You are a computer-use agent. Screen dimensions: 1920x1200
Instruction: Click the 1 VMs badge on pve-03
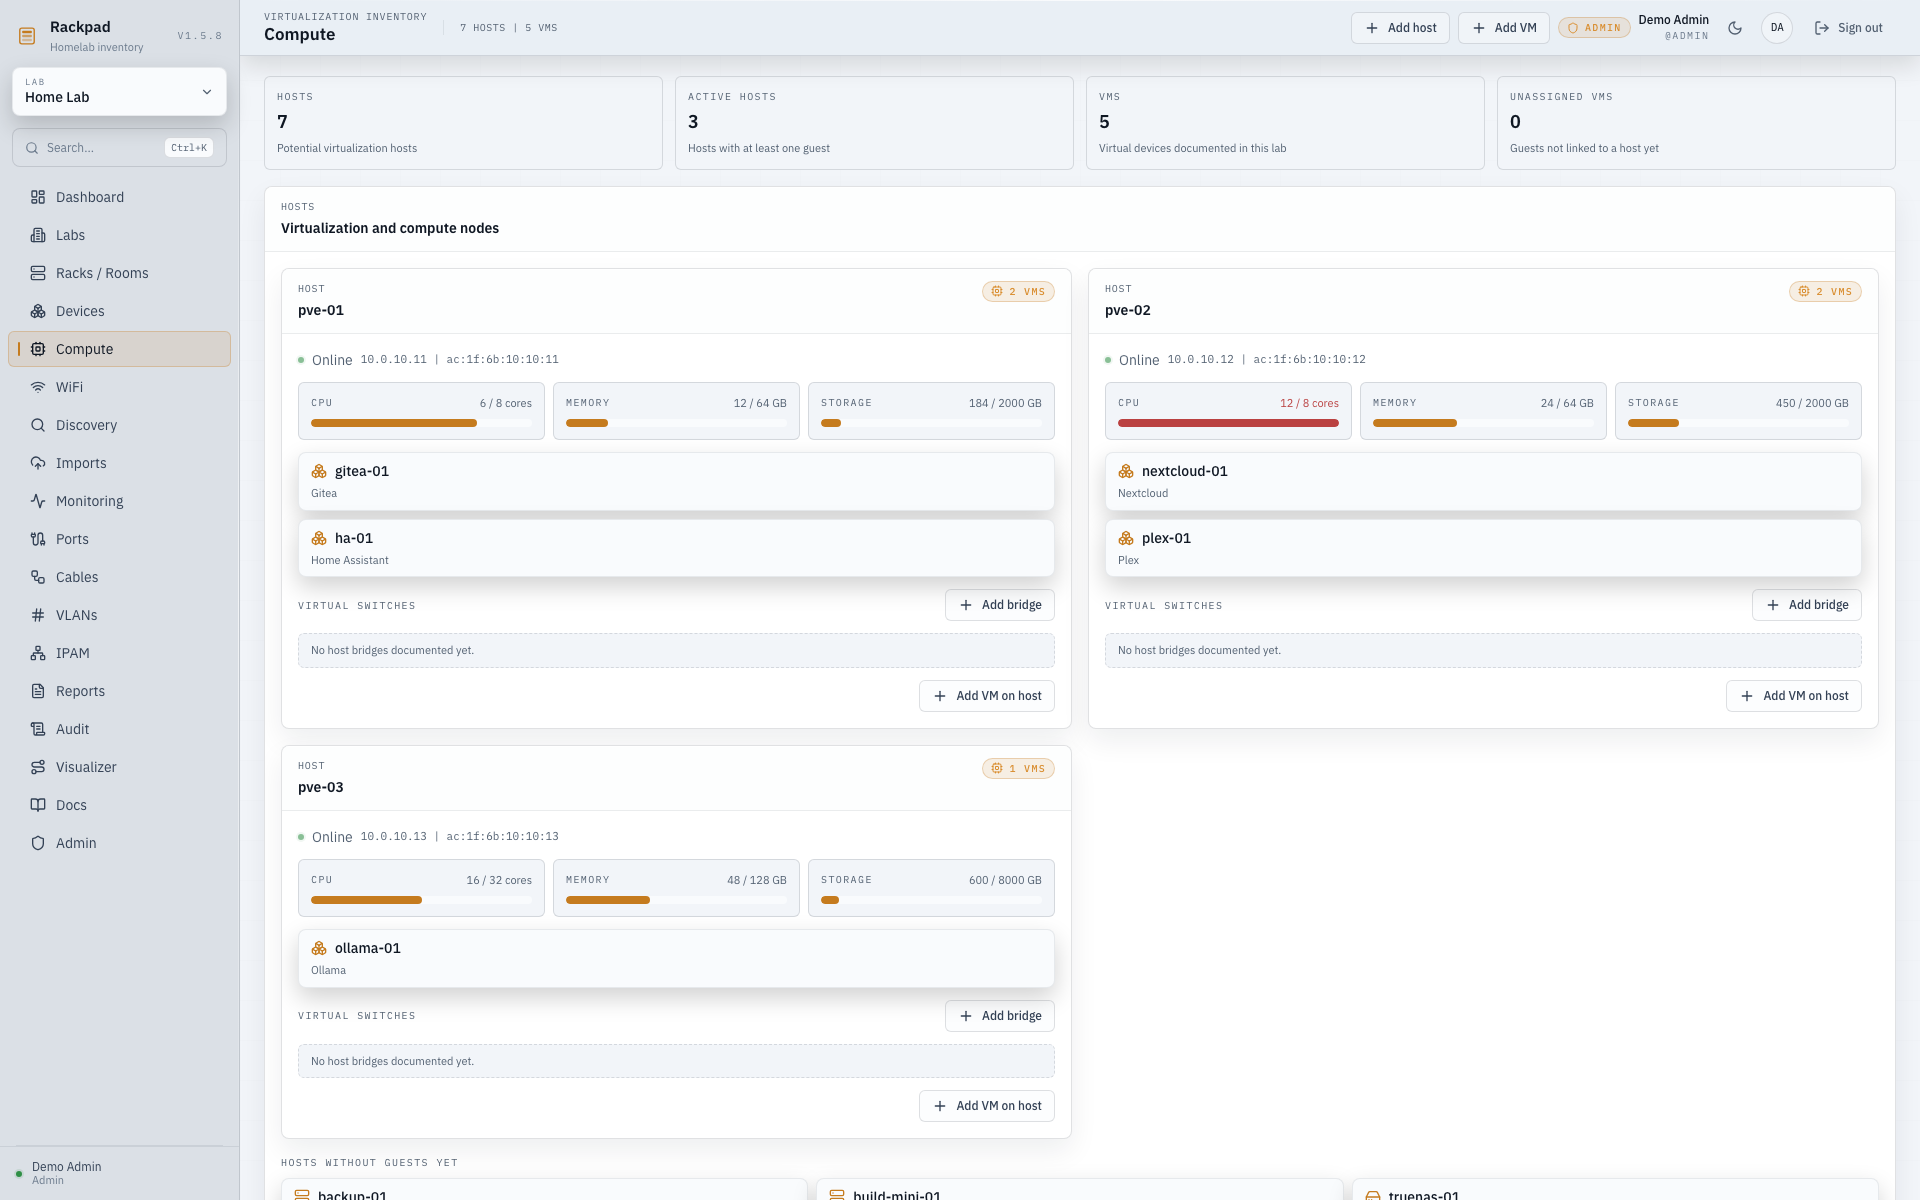tap(1018, 769)
